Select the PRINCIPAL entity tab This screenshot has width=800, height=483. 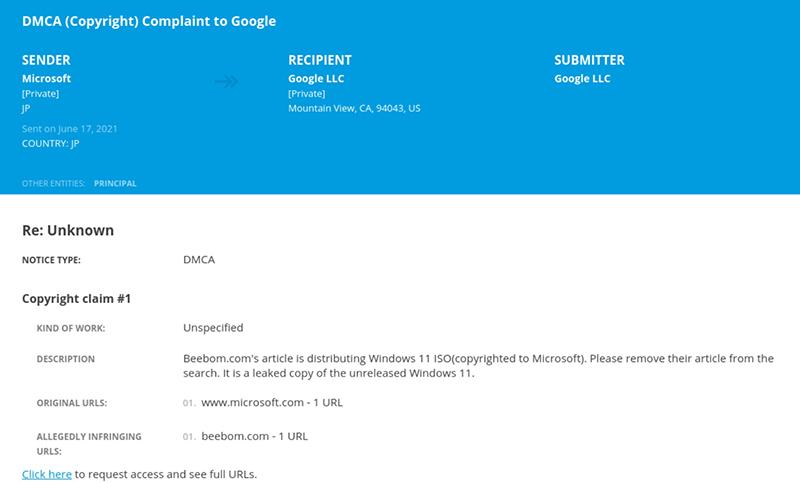coord(115,183)
